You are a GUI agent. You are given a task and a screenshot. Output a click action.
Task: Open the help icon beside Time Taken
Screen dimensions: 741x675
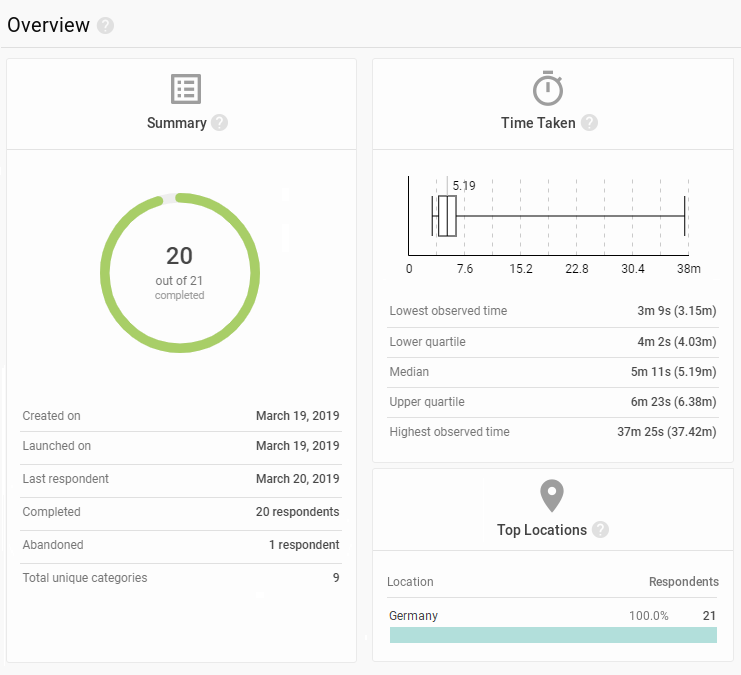point(589,123)
